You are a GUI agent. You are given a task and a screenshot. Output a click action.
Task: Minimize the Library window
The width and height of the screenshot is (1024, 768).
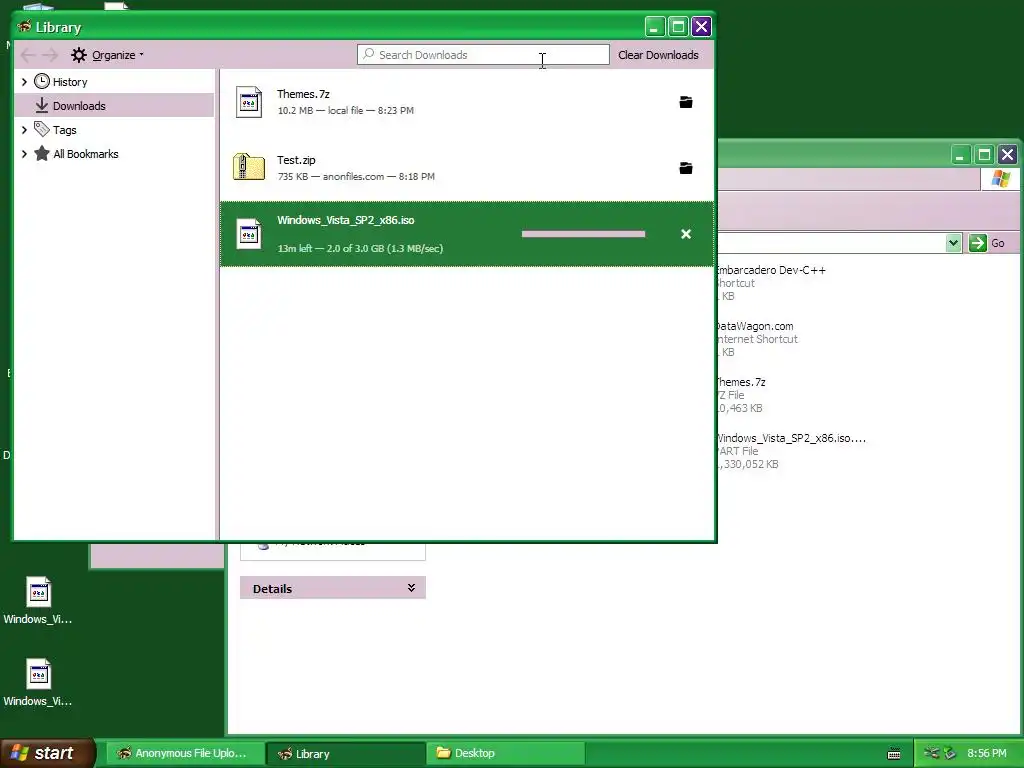point(654,27)
